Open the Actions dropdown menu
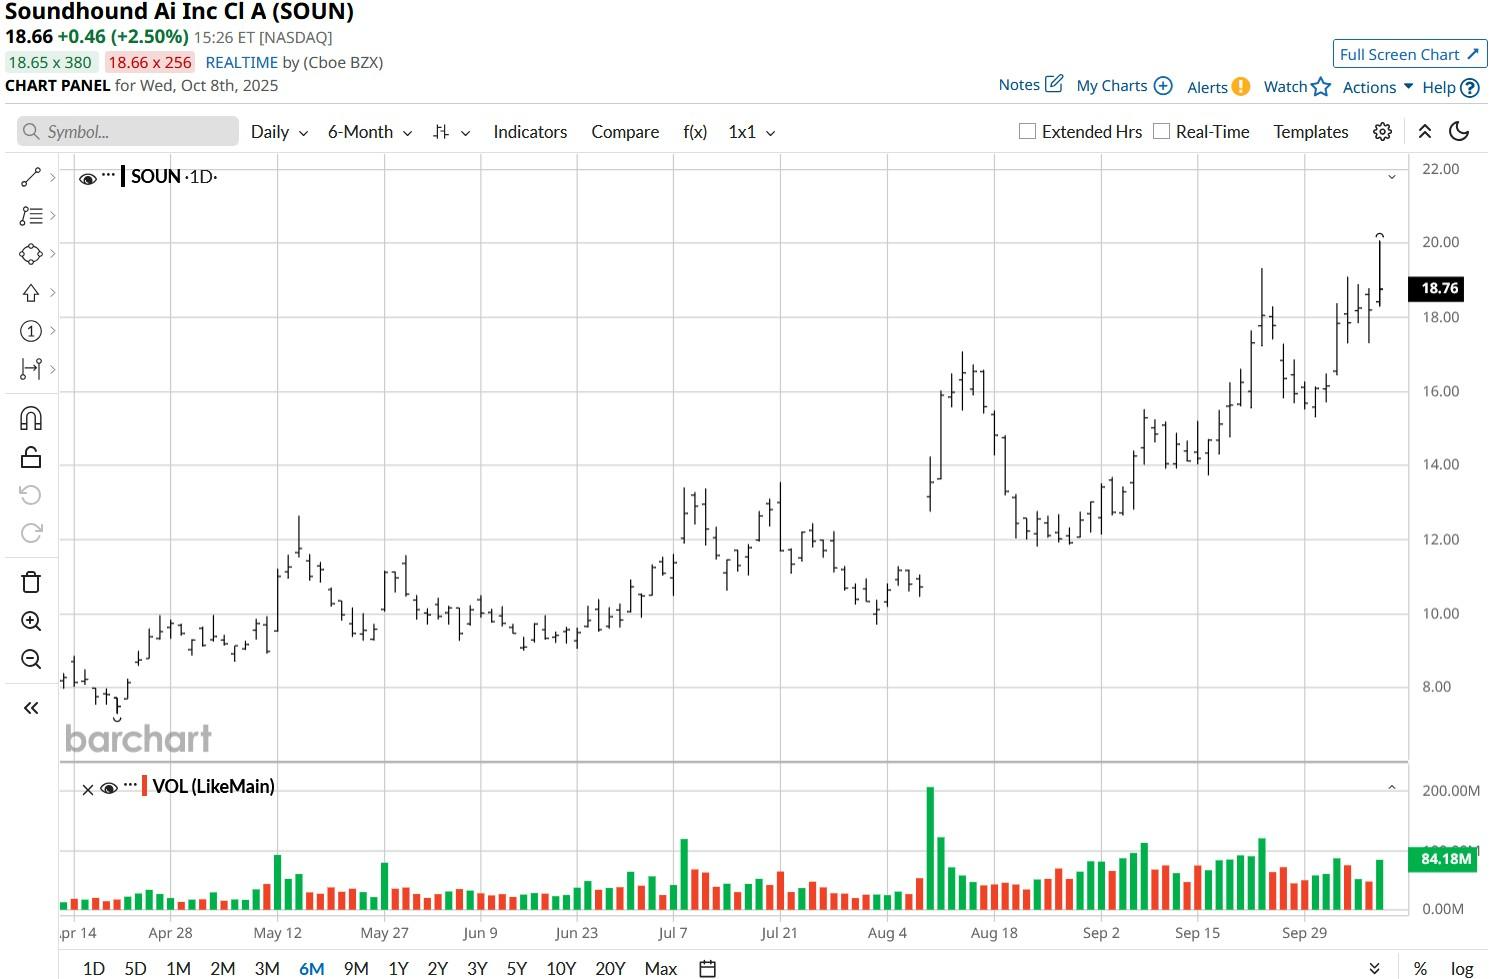The height and width of the screenshot is (979, 1491). [x=1378, y=87]
